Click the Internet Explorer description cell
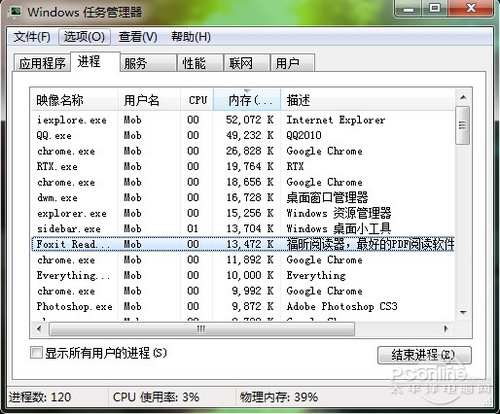Screen dimensions: 500x414 tap(336, 120)
